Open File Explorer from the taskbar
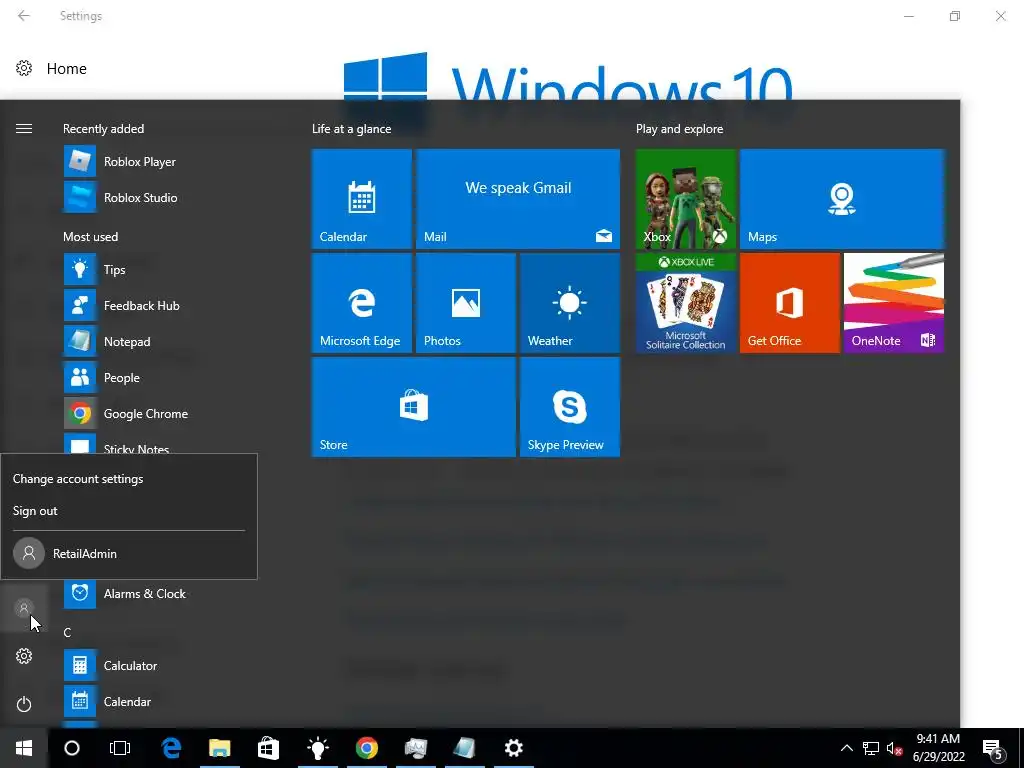This screenshot has width=1024, height=768. pos(219,748)
